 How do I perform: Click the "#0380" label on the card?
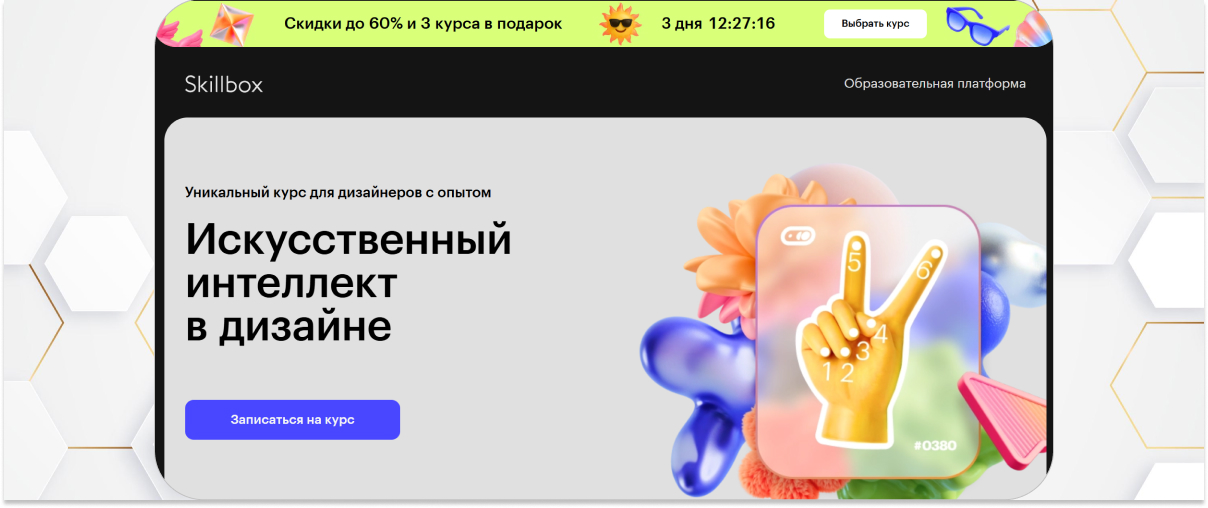[x=935, y=445]
